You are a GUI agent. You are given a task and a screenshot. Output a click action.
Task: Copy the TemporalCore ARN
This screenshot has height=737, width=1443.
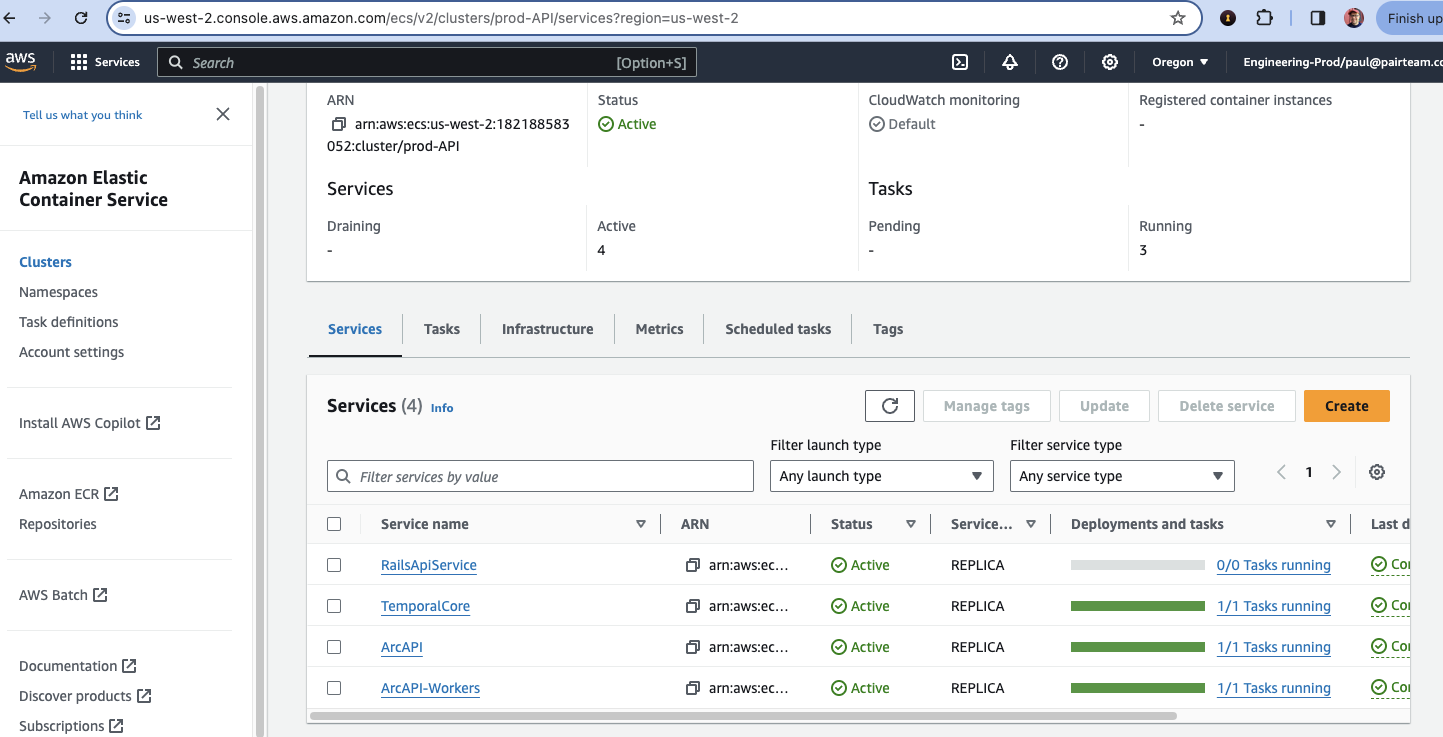coord(692,606)
